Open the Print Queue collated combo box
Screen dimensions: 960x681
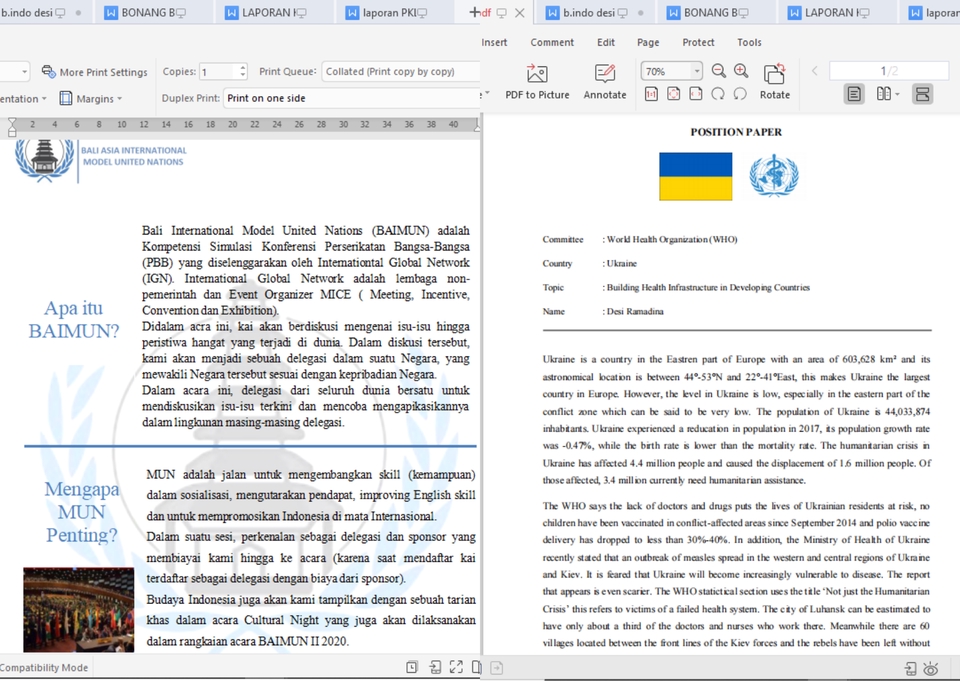(x=400, y=72)
